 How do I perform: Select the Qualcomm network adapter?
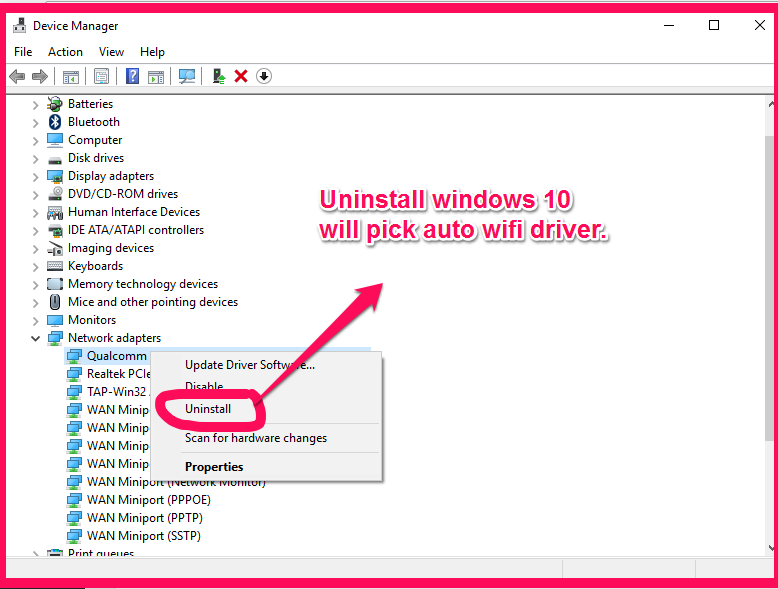tap(117, 356)
